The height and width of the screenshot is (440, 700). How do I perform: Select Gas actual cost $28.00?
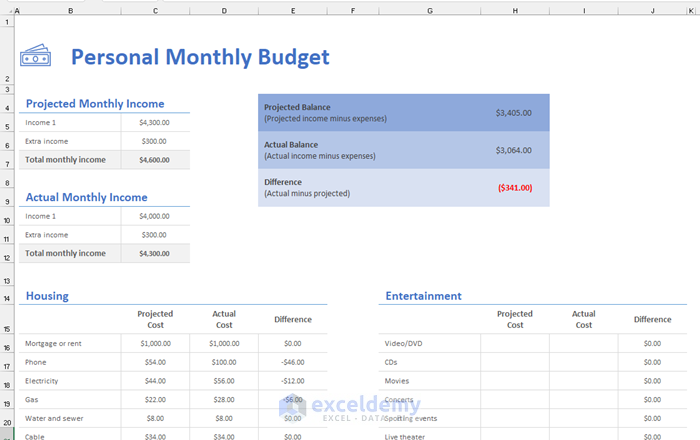(x=224, y=400)
